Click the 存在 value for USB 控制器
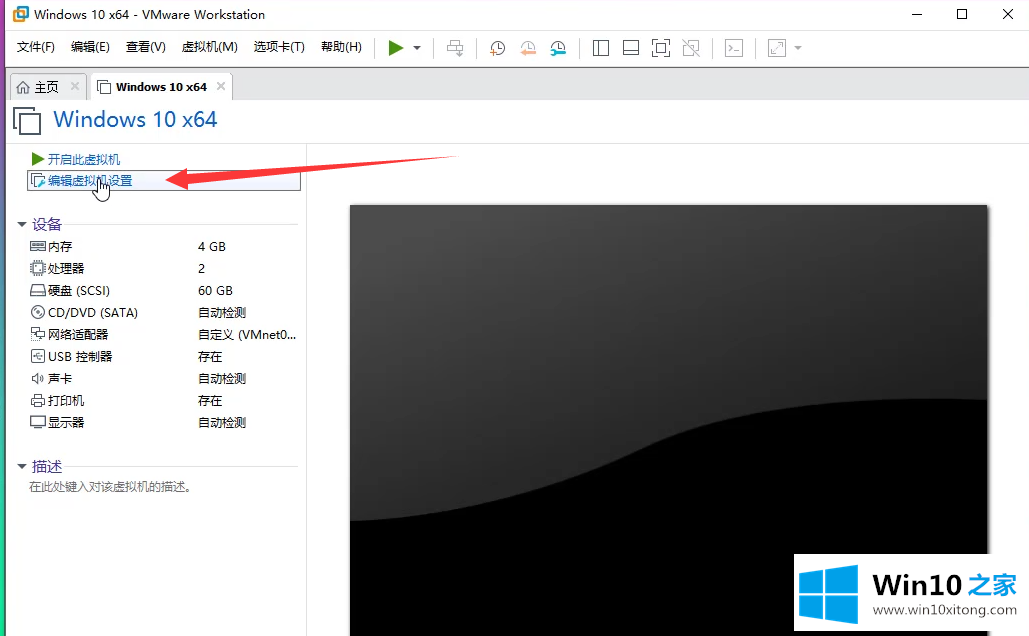1029x636 pixels. [x=210, y=356]
